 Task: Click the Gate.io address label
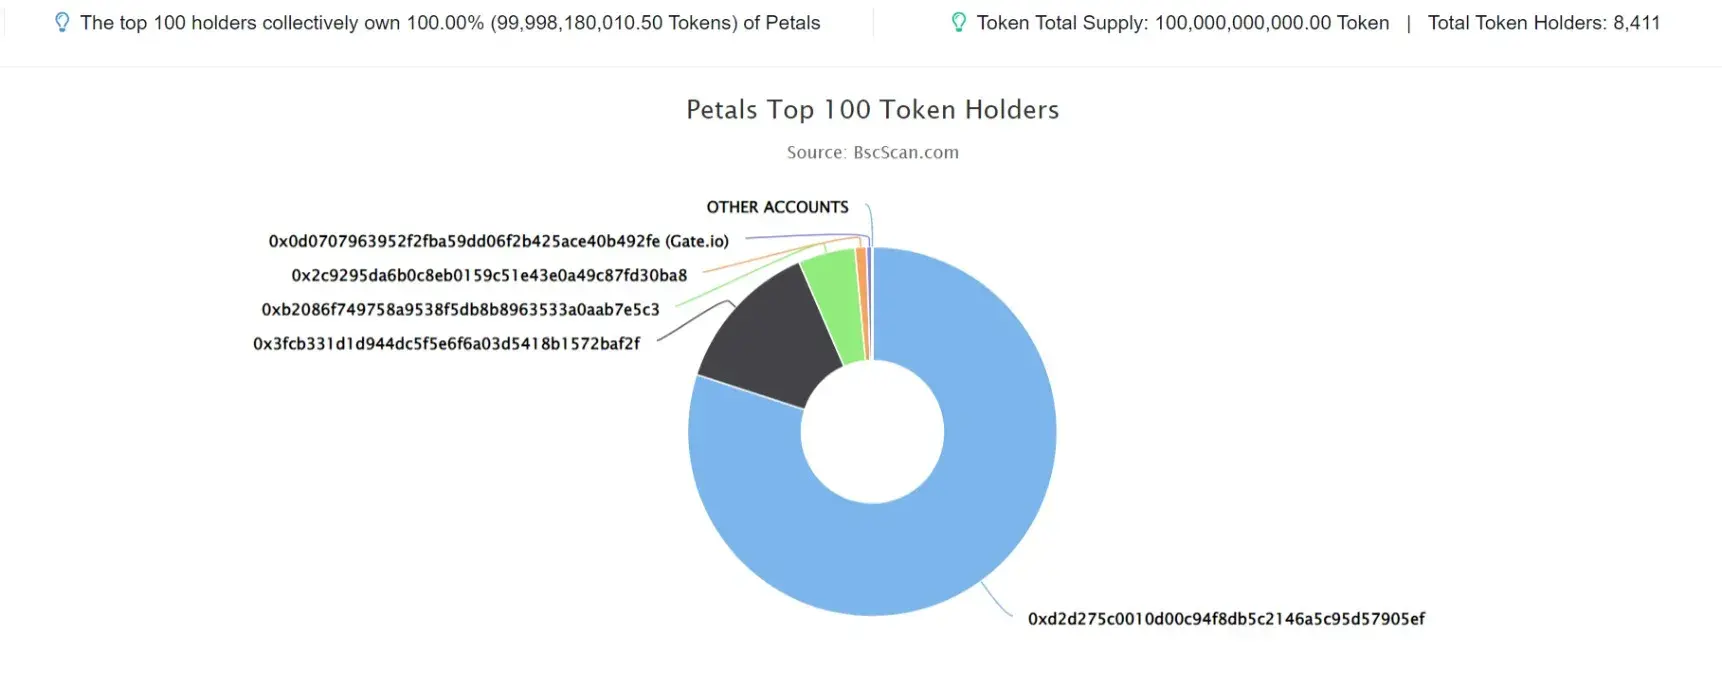(498, 241)
